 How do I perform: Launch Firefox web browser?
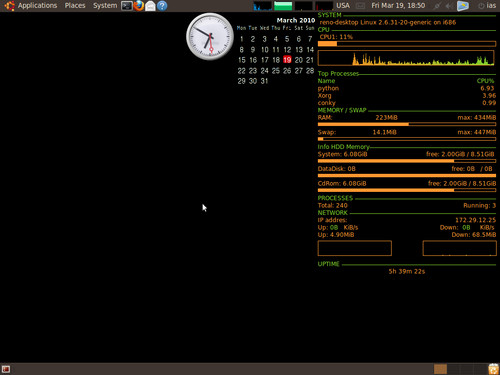point(138,6)
